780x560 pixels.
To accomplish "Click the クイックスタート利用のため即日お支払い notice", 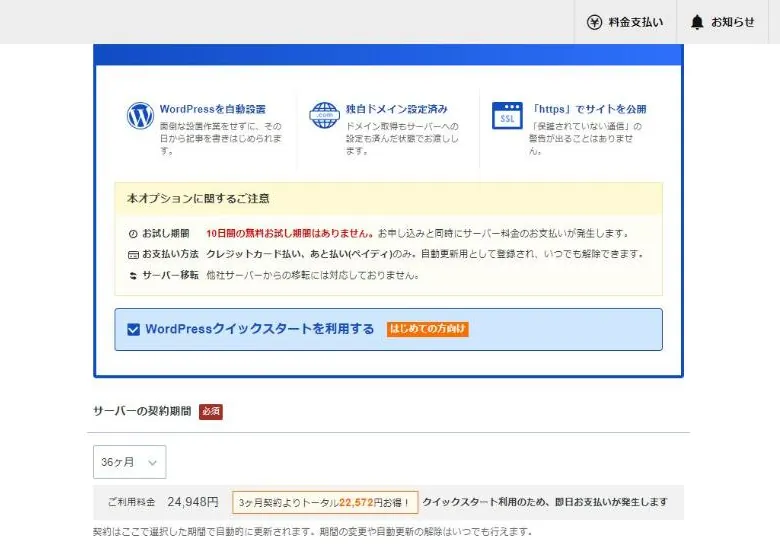I will [545, 502].
